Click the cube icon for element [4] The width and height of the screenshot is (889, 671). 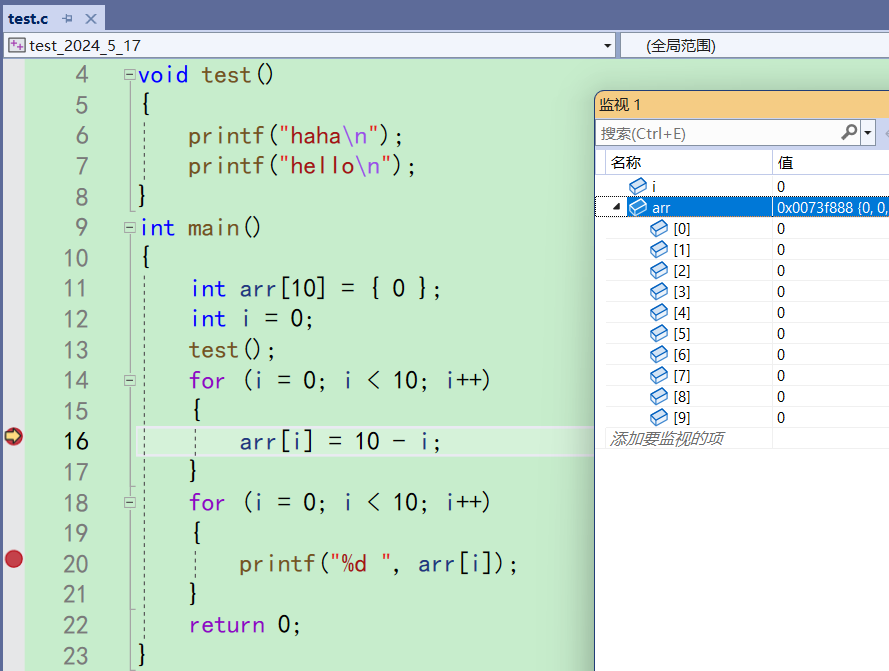tap(659, 312)
